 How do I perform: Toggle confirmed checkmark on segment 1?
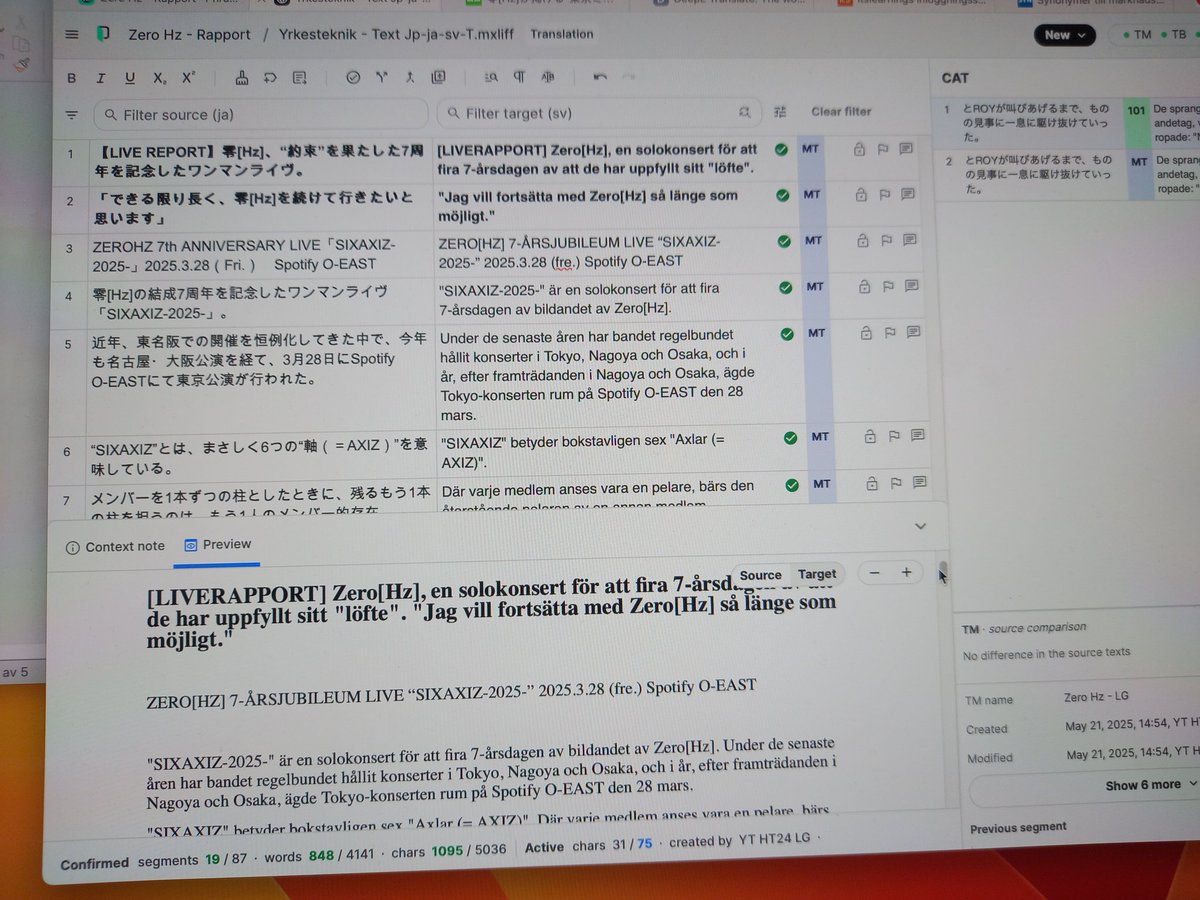pyautogui.click(x=781, y=149)
